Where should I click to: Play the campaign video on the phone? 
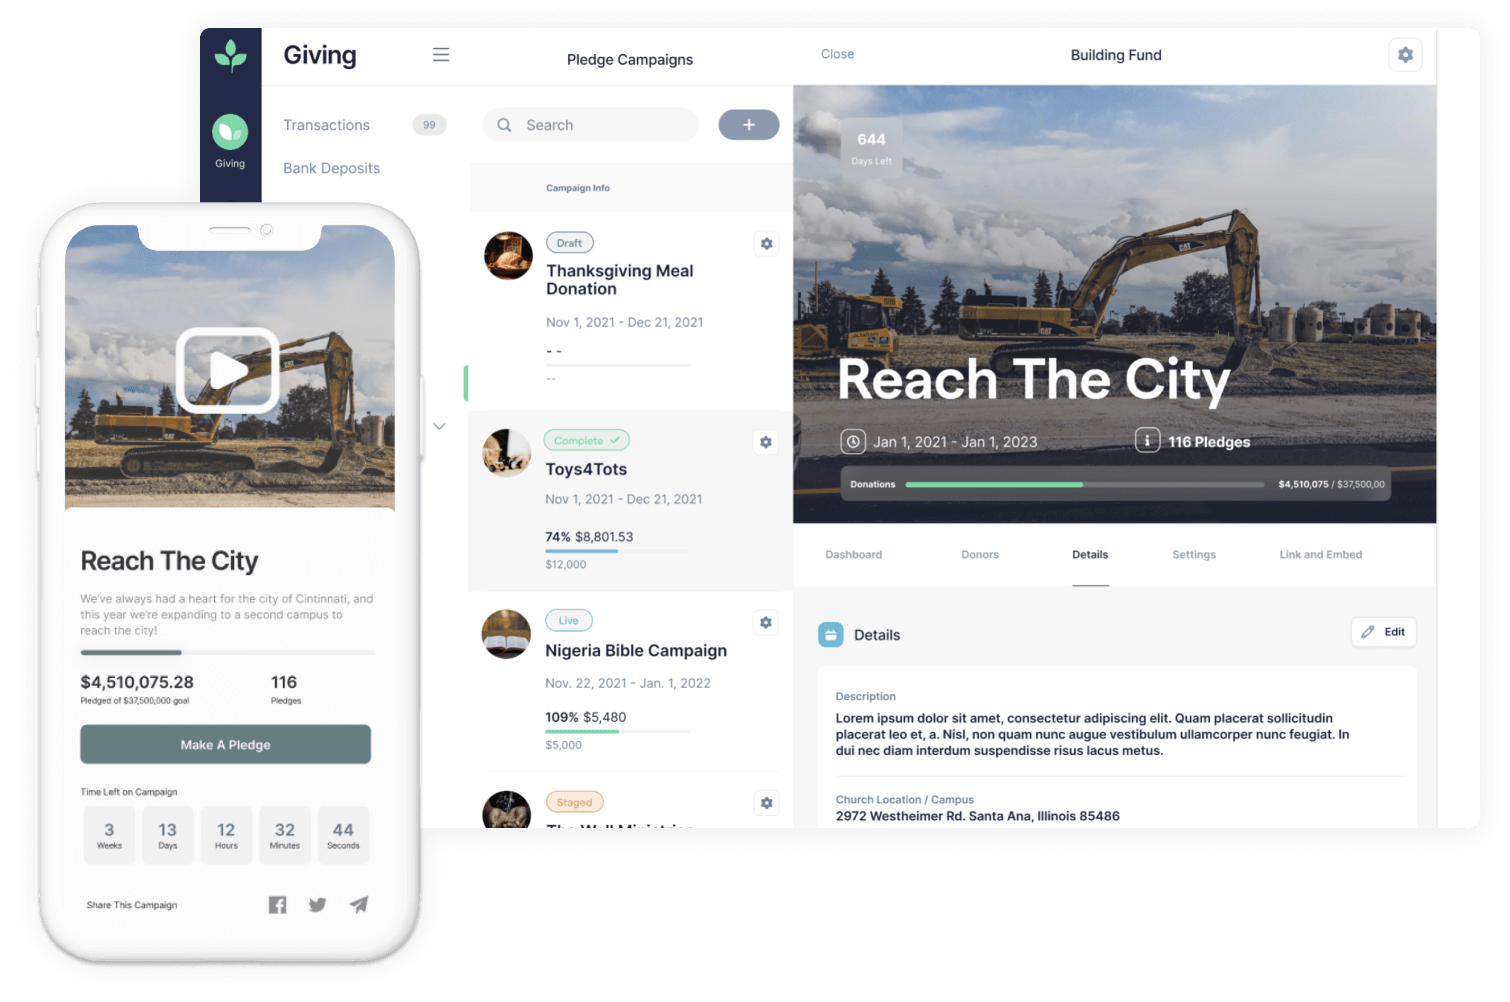point(228,370)
